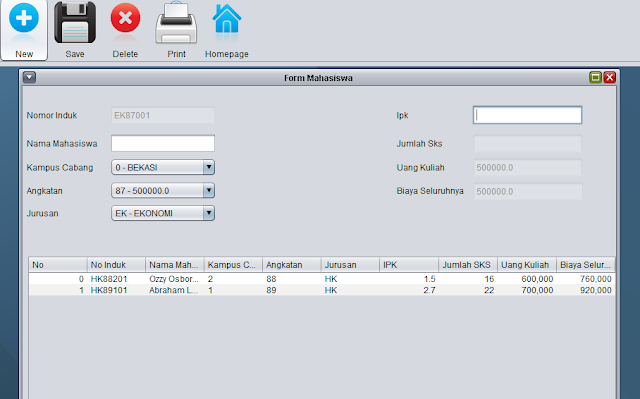Sort by the Jumlah SKS column header
The width and height of the screenshot is (640, 399).
click(468, 265)
